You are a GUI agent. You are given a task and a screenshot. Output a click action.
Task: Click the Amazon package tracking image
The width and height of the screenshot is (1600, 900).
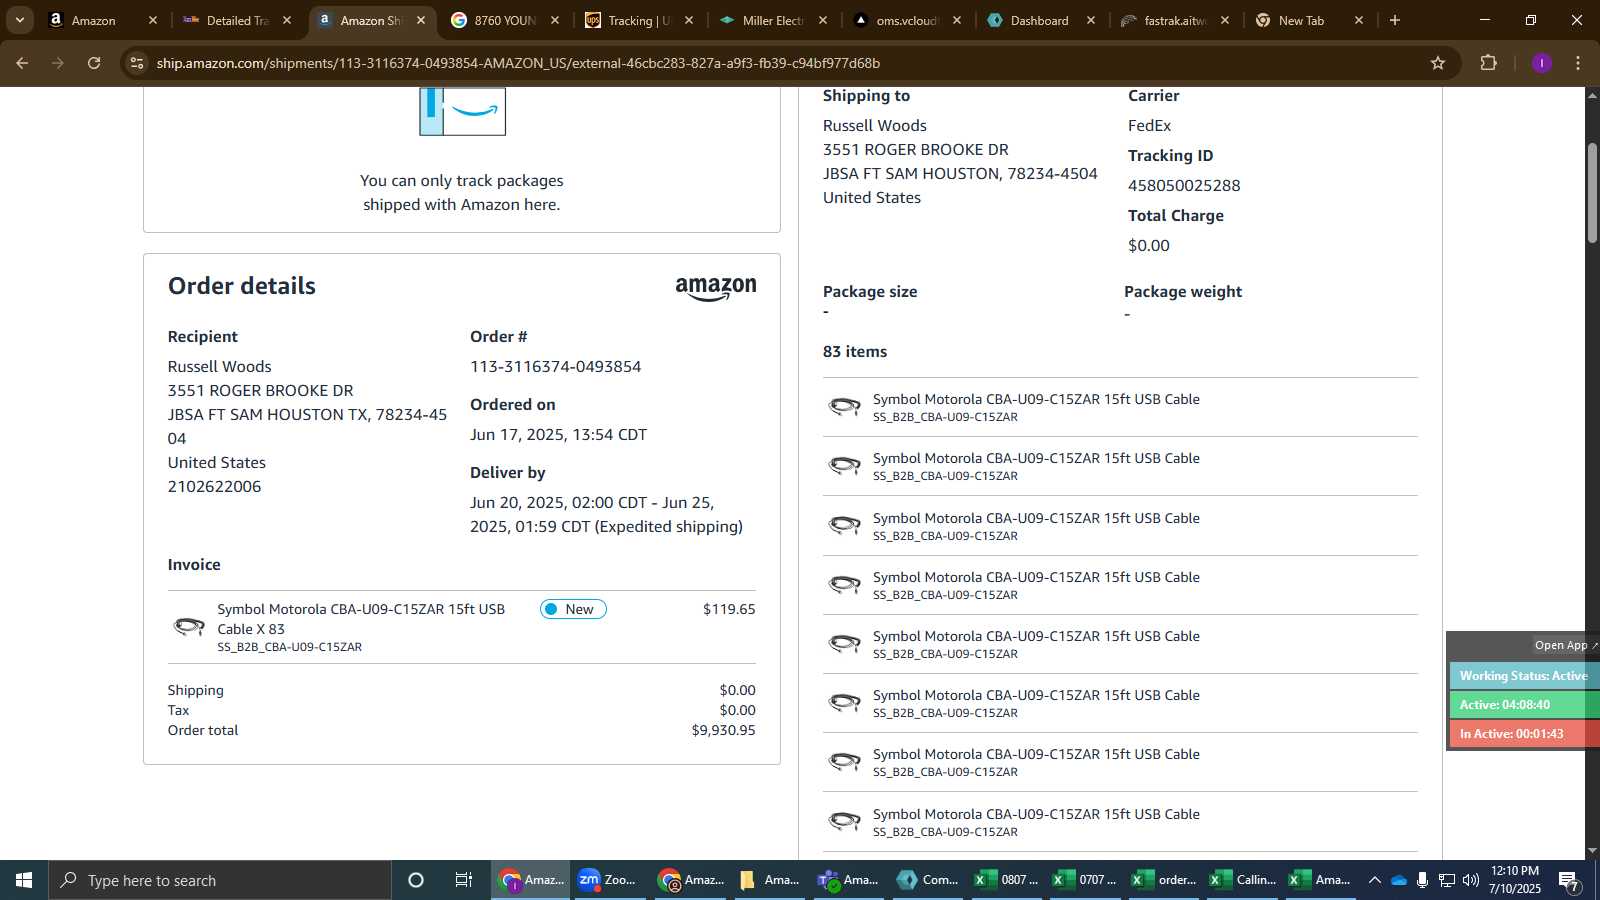pos(462,111)
